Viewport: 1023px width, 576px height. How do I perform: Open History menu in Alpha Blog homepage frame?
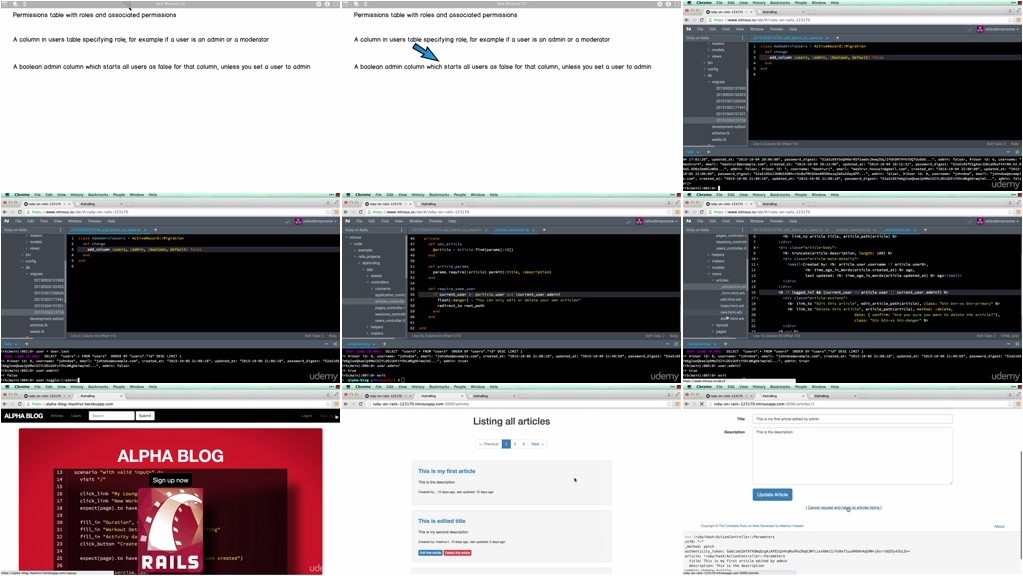click(x=77, y=386)
